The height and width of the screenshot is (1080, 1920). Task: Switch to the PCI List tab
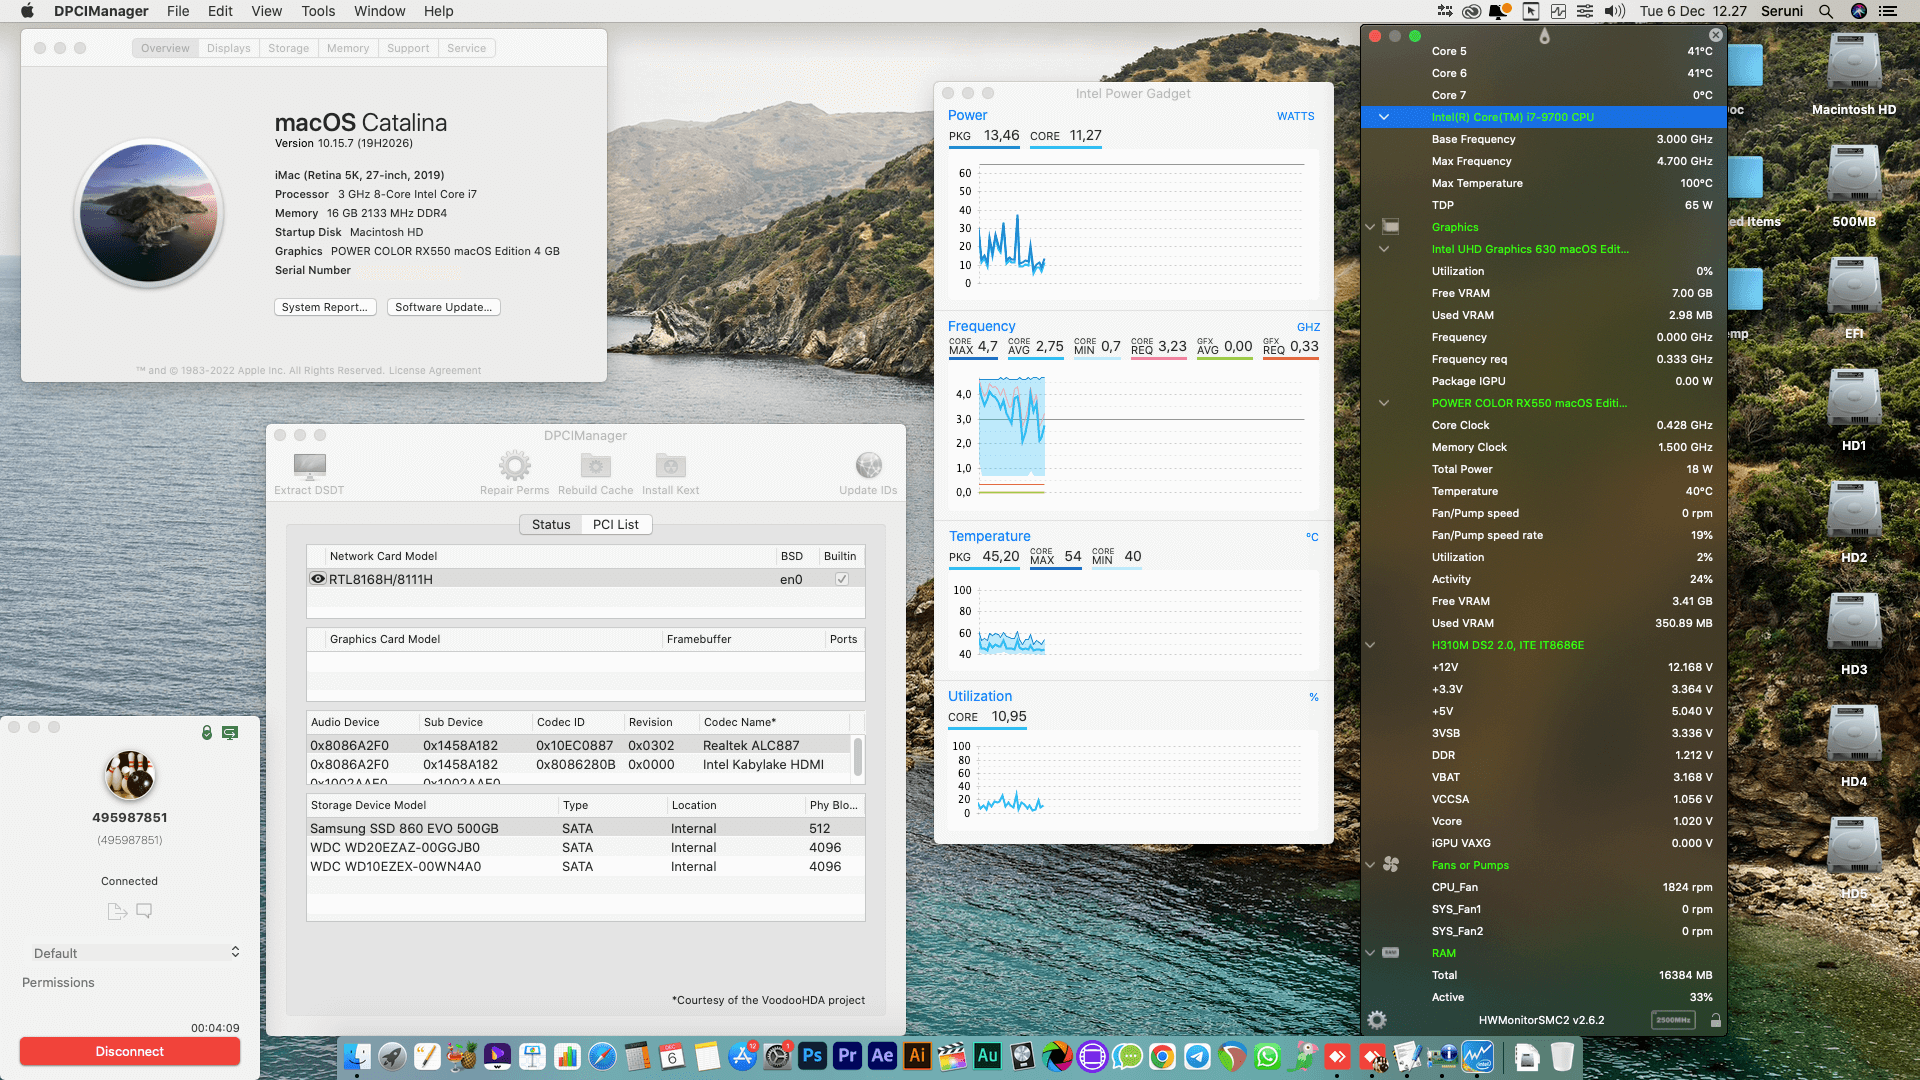[615, 524]
